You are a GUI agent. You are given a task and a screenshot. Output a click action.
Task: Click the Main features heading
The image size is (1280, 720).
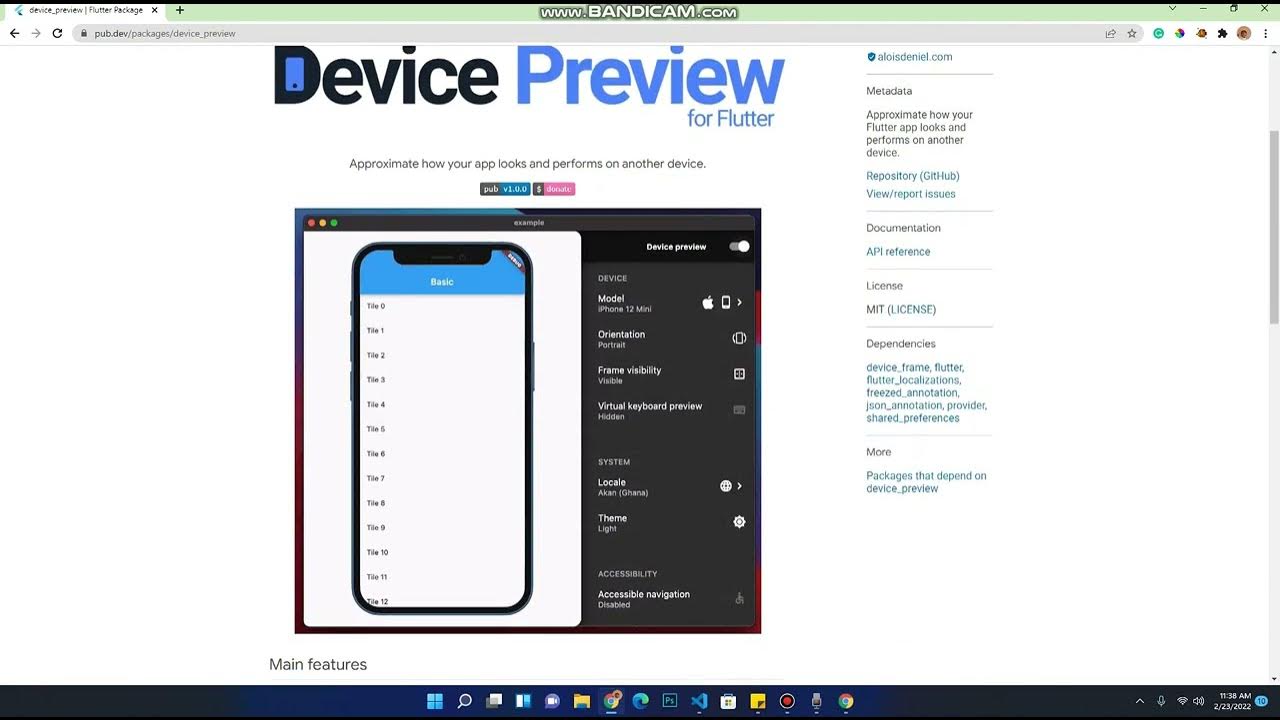coord(318,665)
